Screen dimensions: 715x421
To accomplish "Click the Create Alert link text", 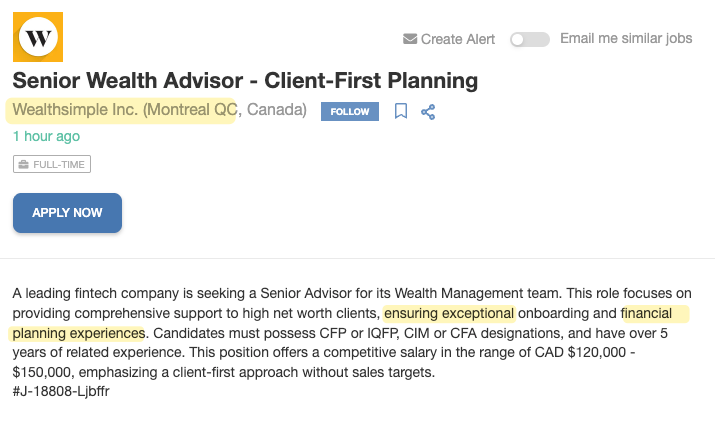I will (457, 39).
